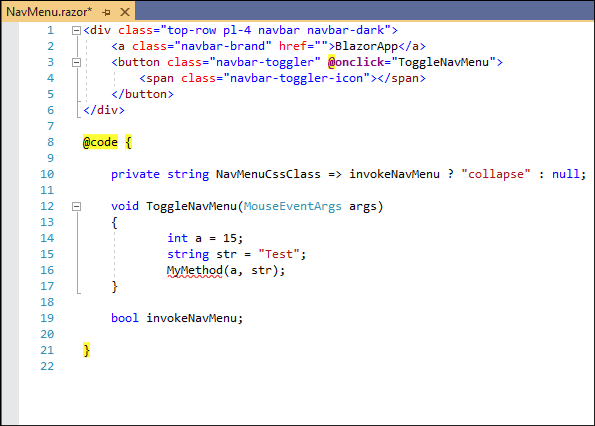Click the MouseEventArgs type name

(x=293, y=206)
